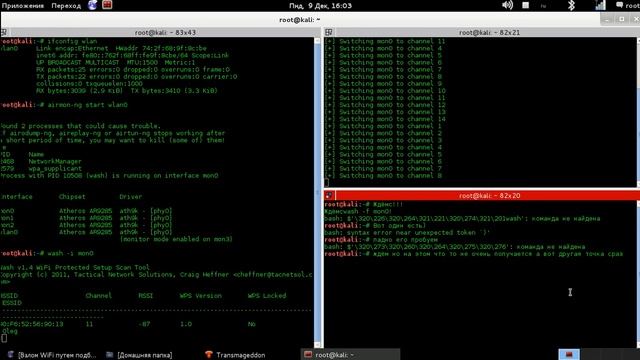The height and width of the screenshot is (360, 640).
Task: Click 'WPS Locked' column header
Action: point(267,296)
